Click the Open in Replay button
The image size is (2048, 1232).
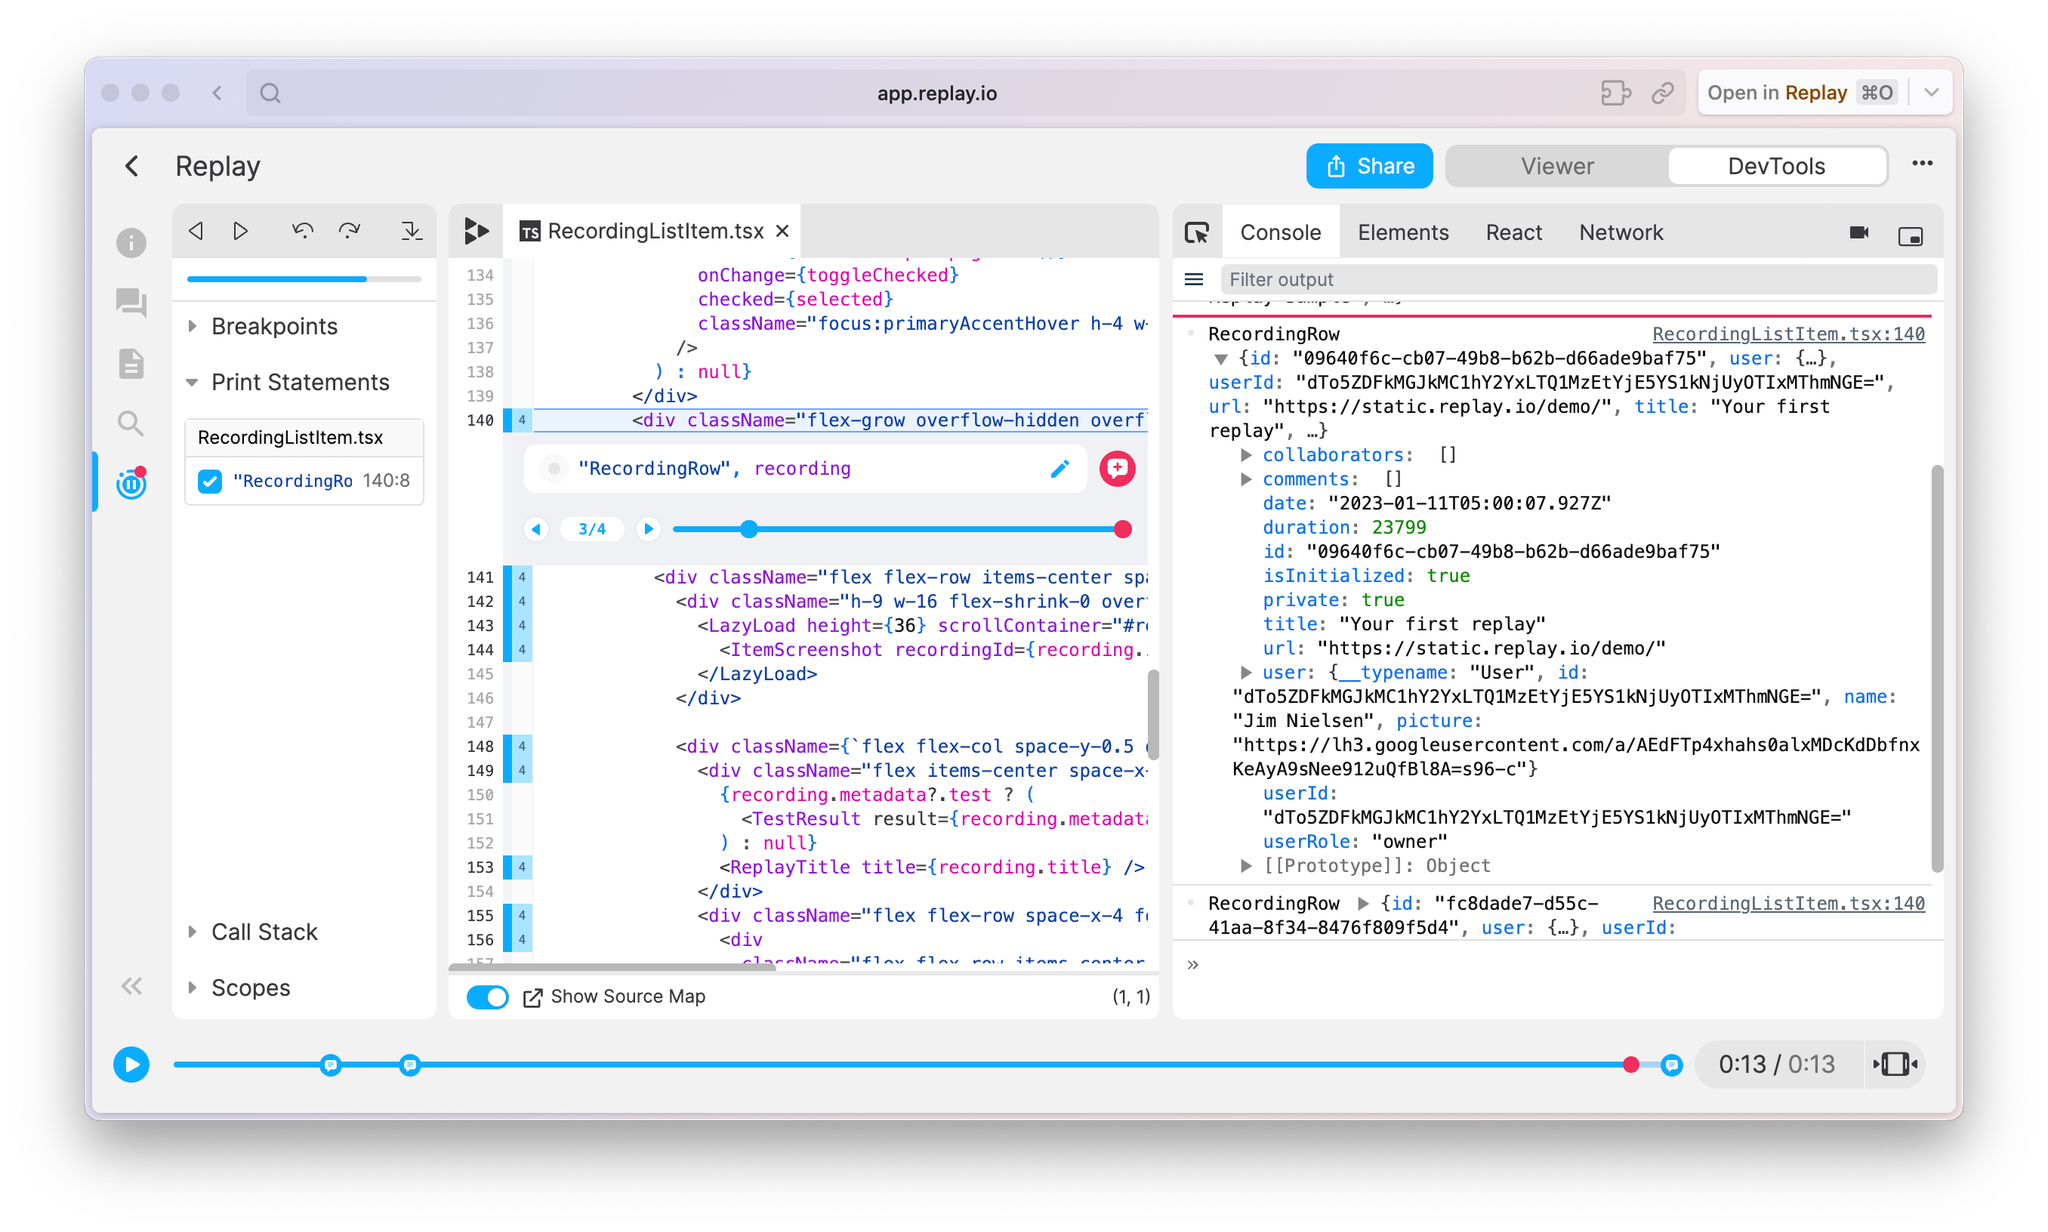[1802, 93]
